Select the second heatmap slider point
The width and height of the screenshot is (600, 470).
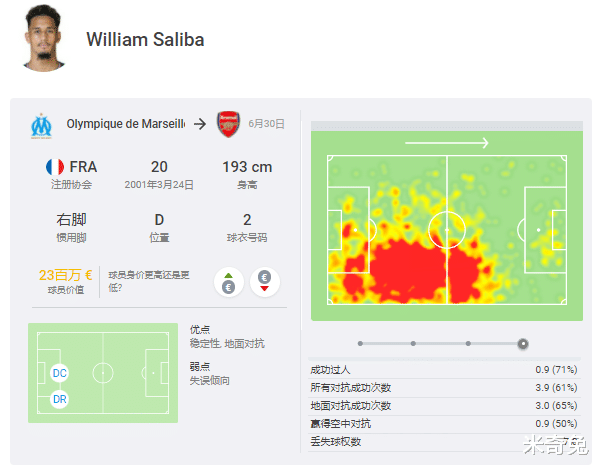pos(413,343)
